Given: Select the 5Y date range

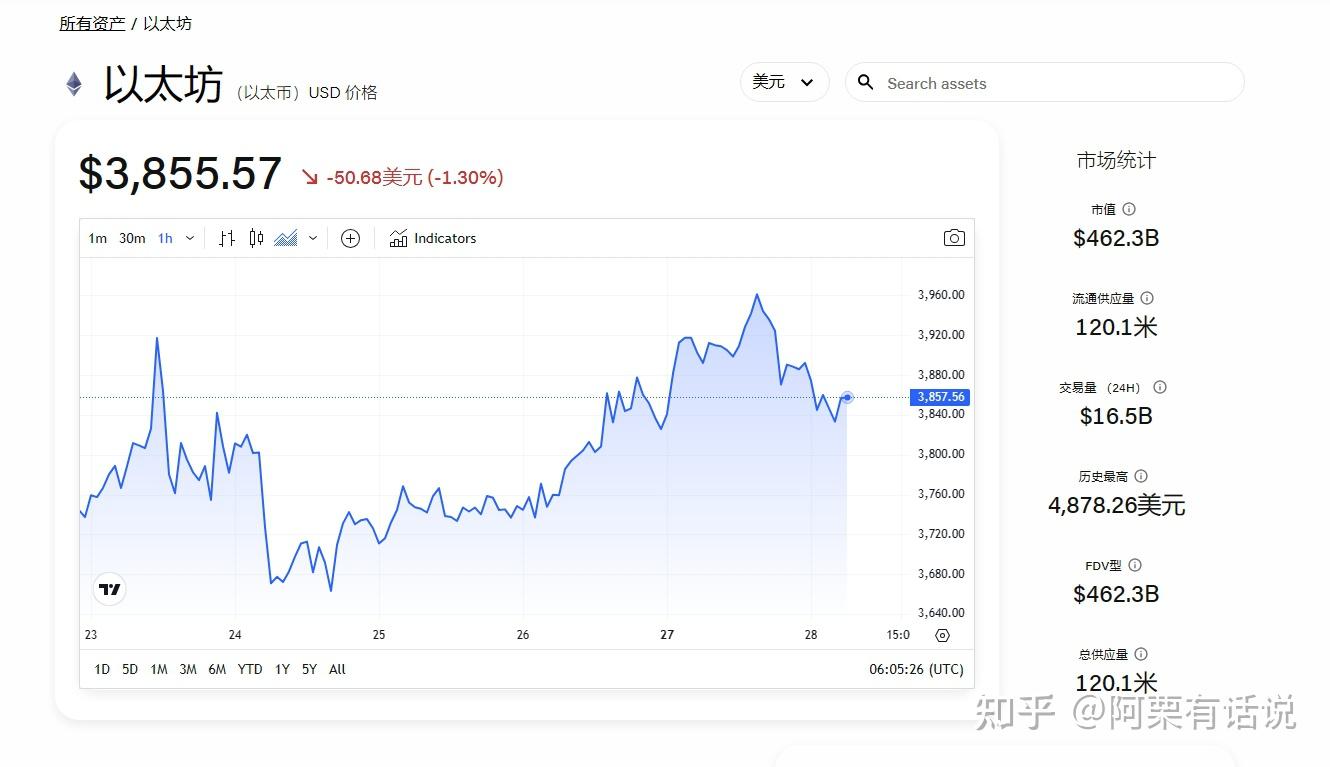Looking at the screenshot, I should pos(309,669).
